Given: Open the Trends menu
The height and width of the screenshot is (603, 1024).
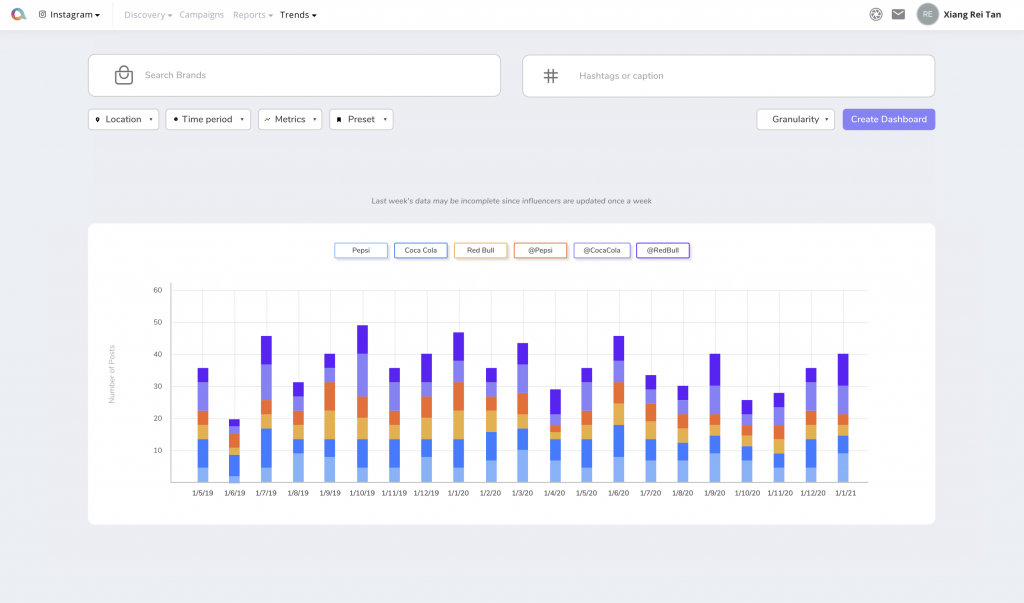Looking at the screenshot, I should 298,14.
